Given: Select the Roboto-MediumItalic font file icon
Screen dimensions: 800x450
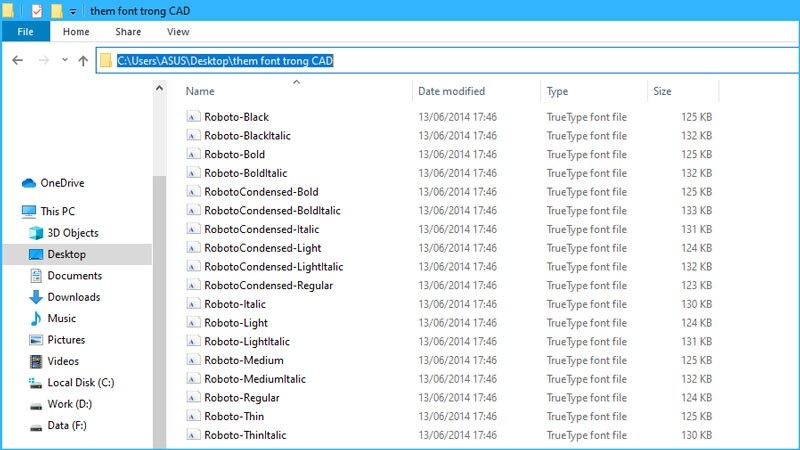Looking at the screenshot, I should click(192, 379).
